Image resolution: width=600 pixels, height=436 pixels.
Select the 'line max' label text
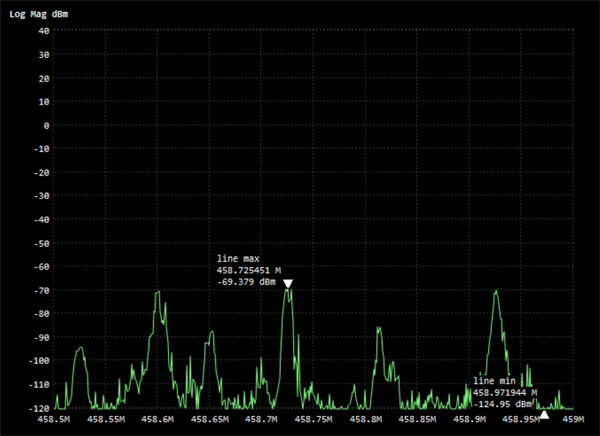pos(238,258)
